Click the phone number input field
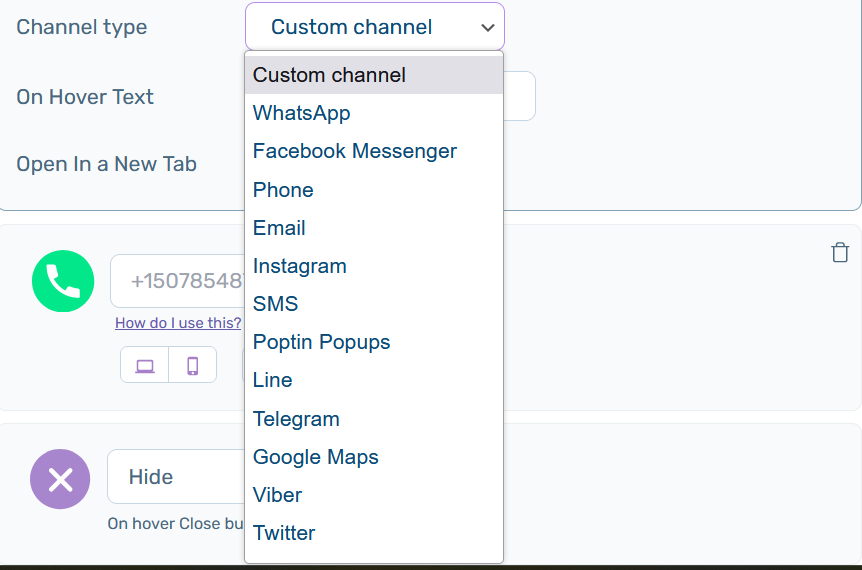The image size is (862, 570). (178, 281)
